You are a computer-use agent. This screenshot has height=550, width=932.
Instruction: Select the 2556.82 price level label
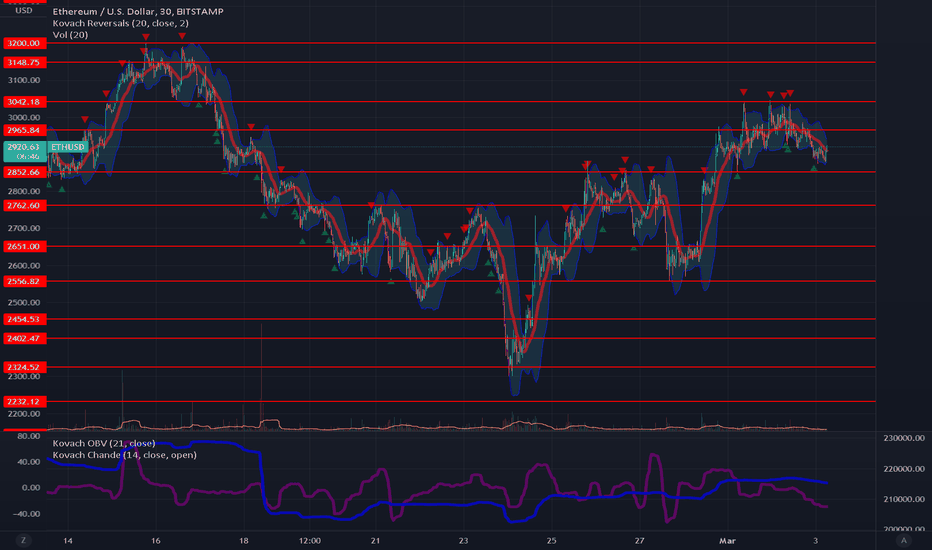point(24,281)
